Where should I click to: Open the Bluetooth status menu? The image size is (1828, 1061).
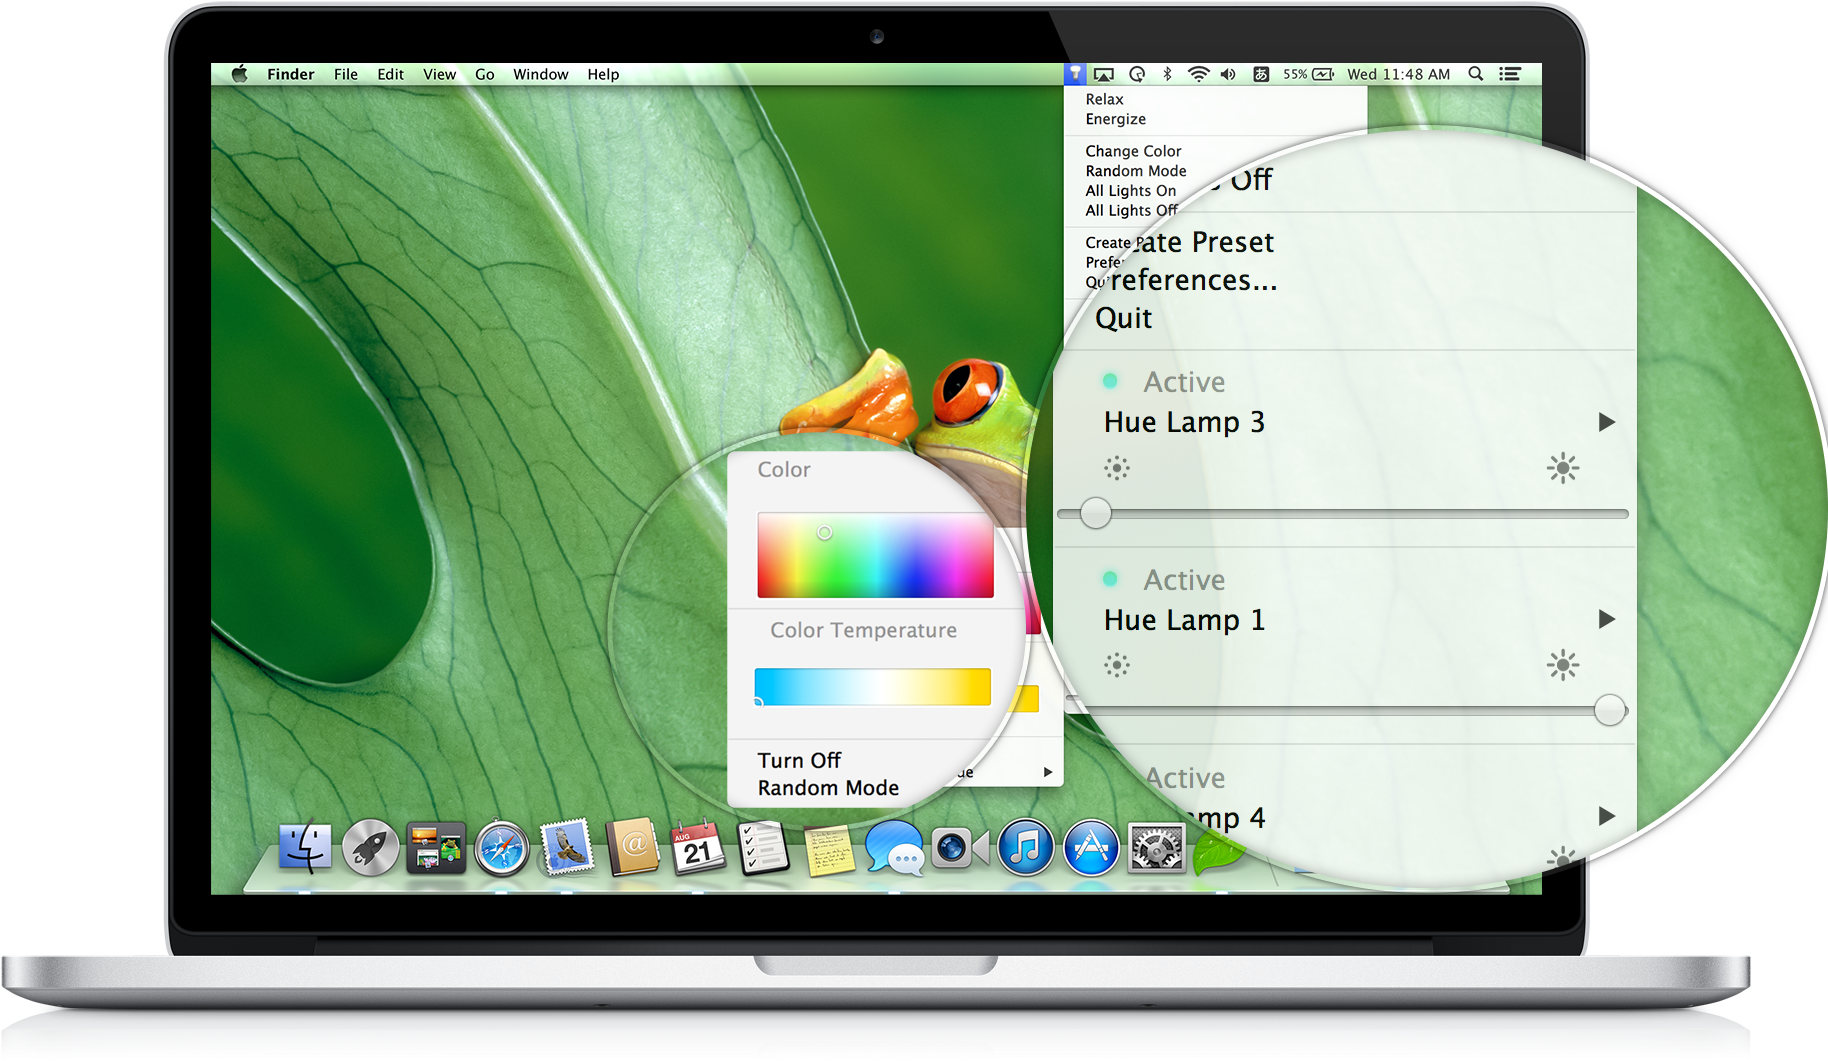pos(1167,74)
